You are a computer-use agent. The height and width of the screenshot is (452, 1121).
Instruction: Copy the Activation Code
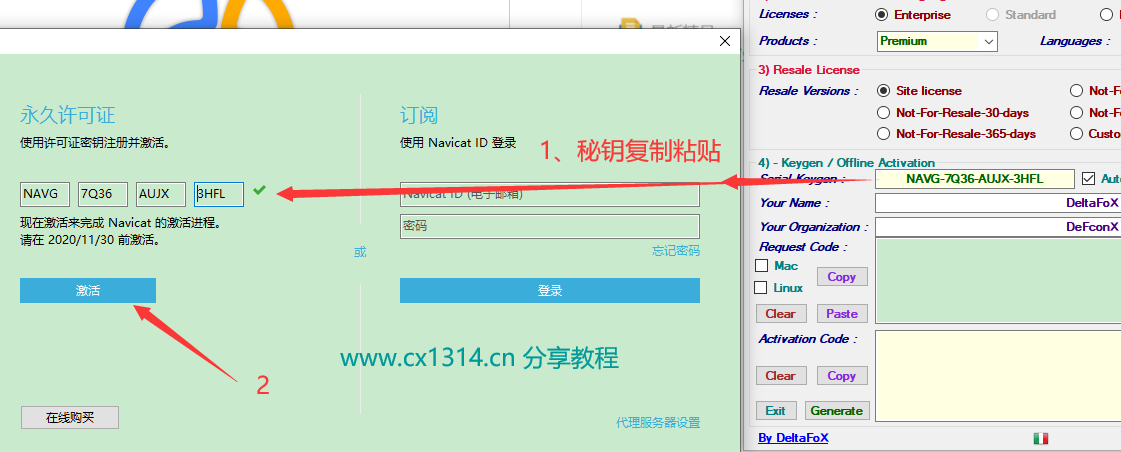841,375
